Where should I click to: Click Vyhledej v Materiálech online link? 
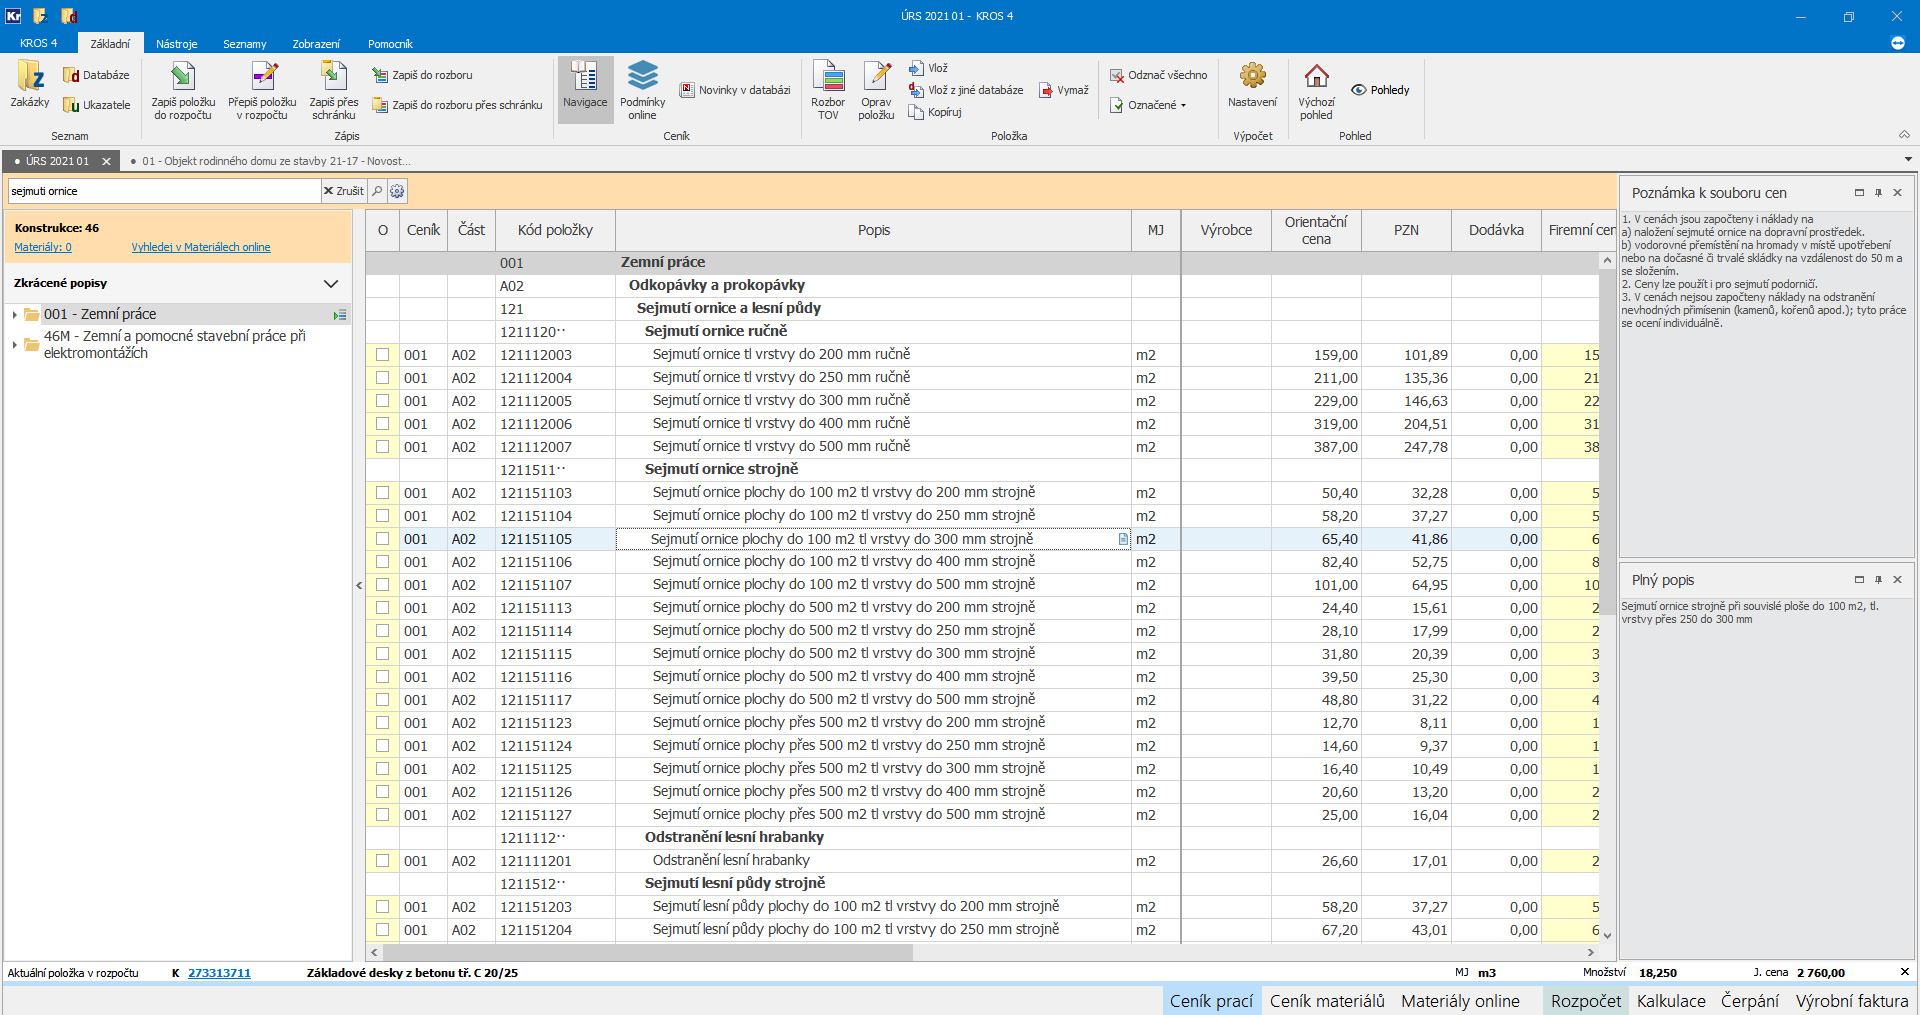(201, 247)
